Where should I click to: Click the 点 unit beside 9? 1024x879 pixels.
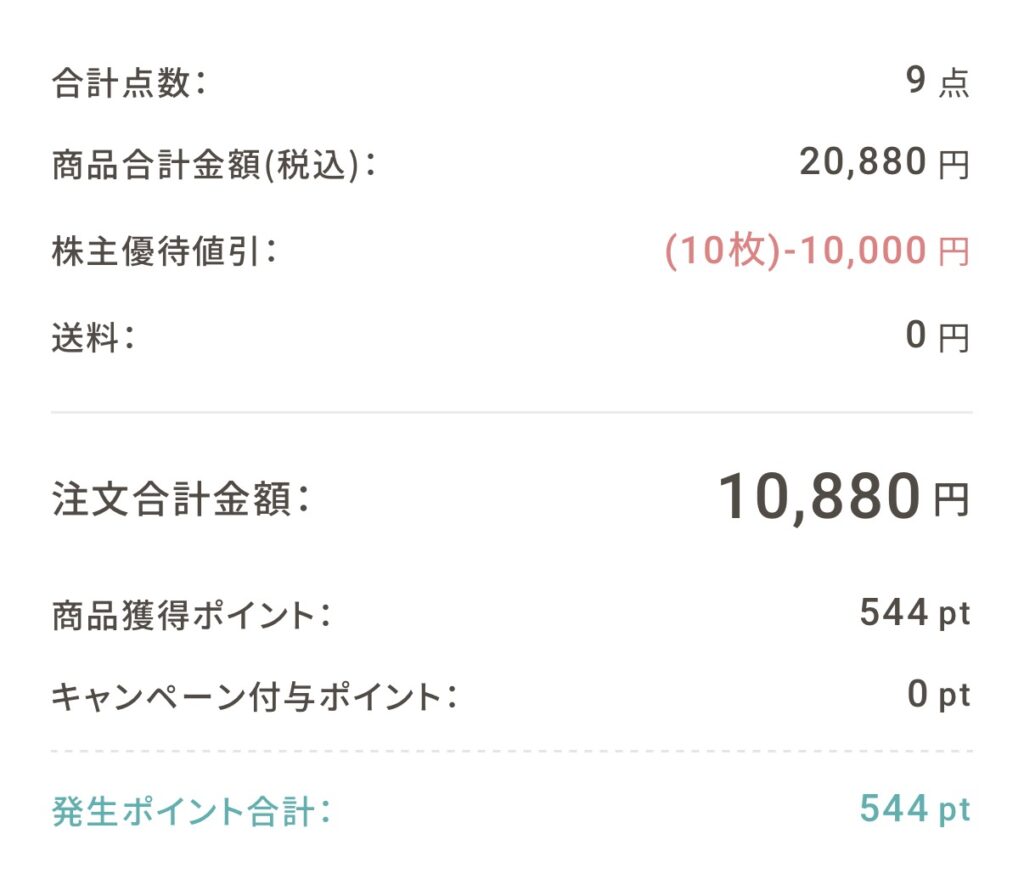coord(954,84)
